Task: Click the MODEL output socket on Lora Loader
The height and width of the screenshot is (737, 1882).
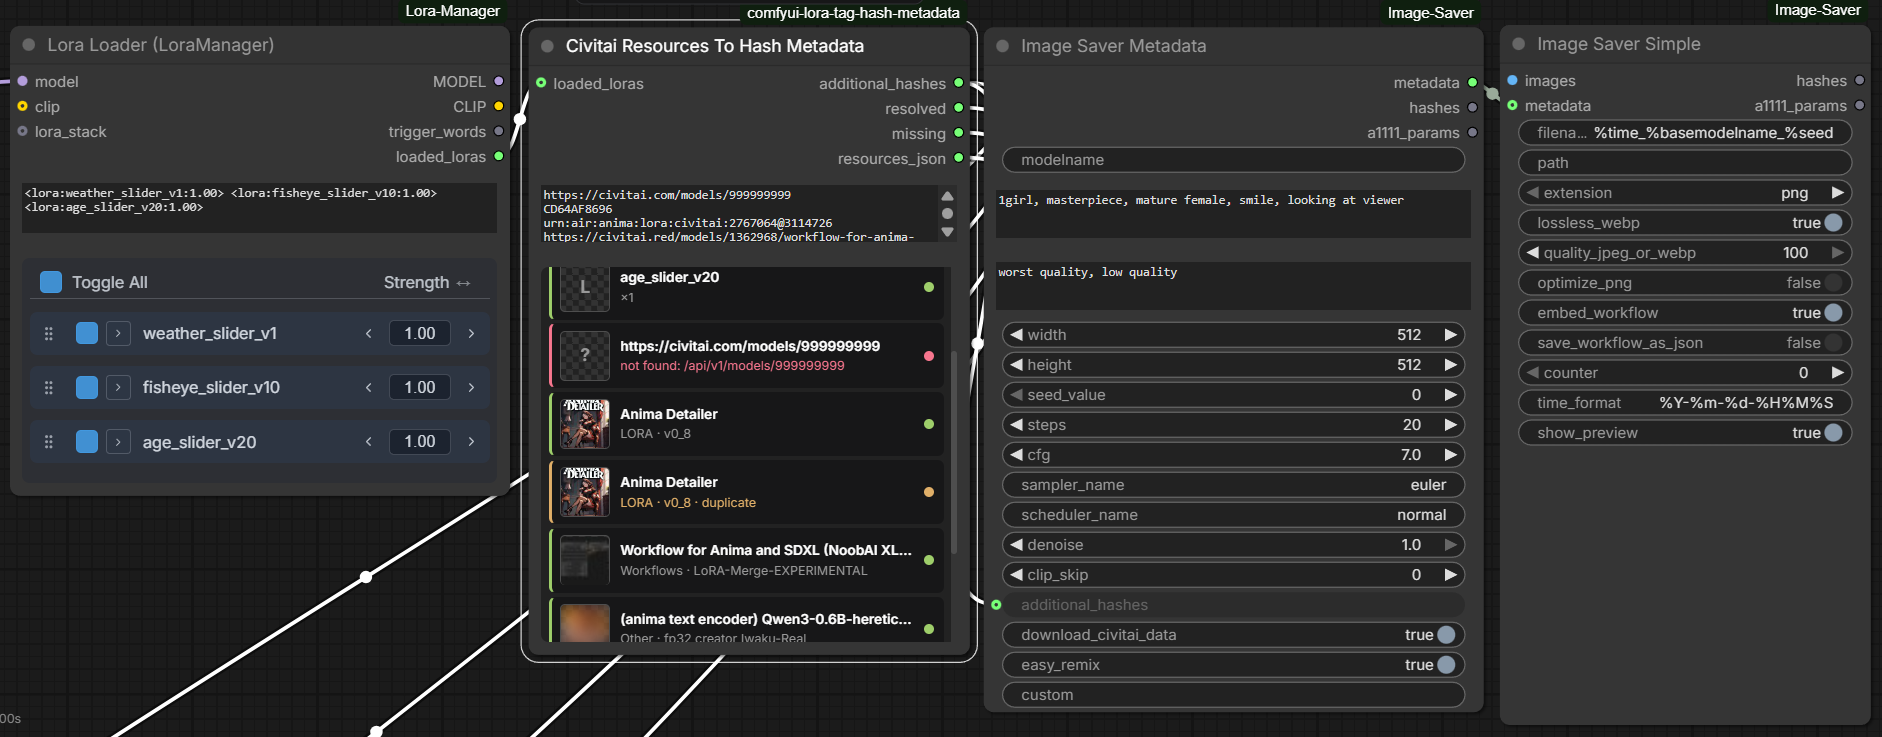Action: pos(498,81)
